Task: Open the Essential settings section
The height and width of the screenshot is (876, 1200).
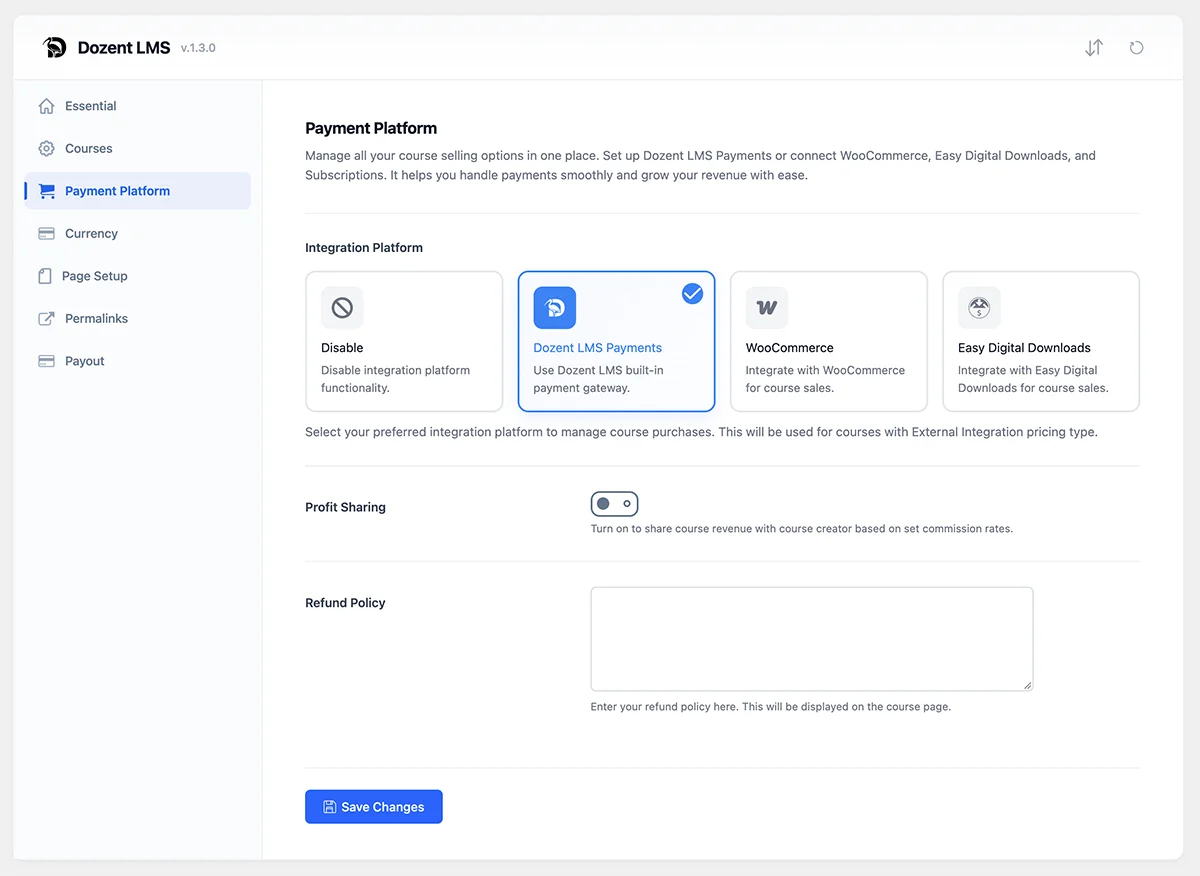Action: pyautogui.click(x=138, y=106)
